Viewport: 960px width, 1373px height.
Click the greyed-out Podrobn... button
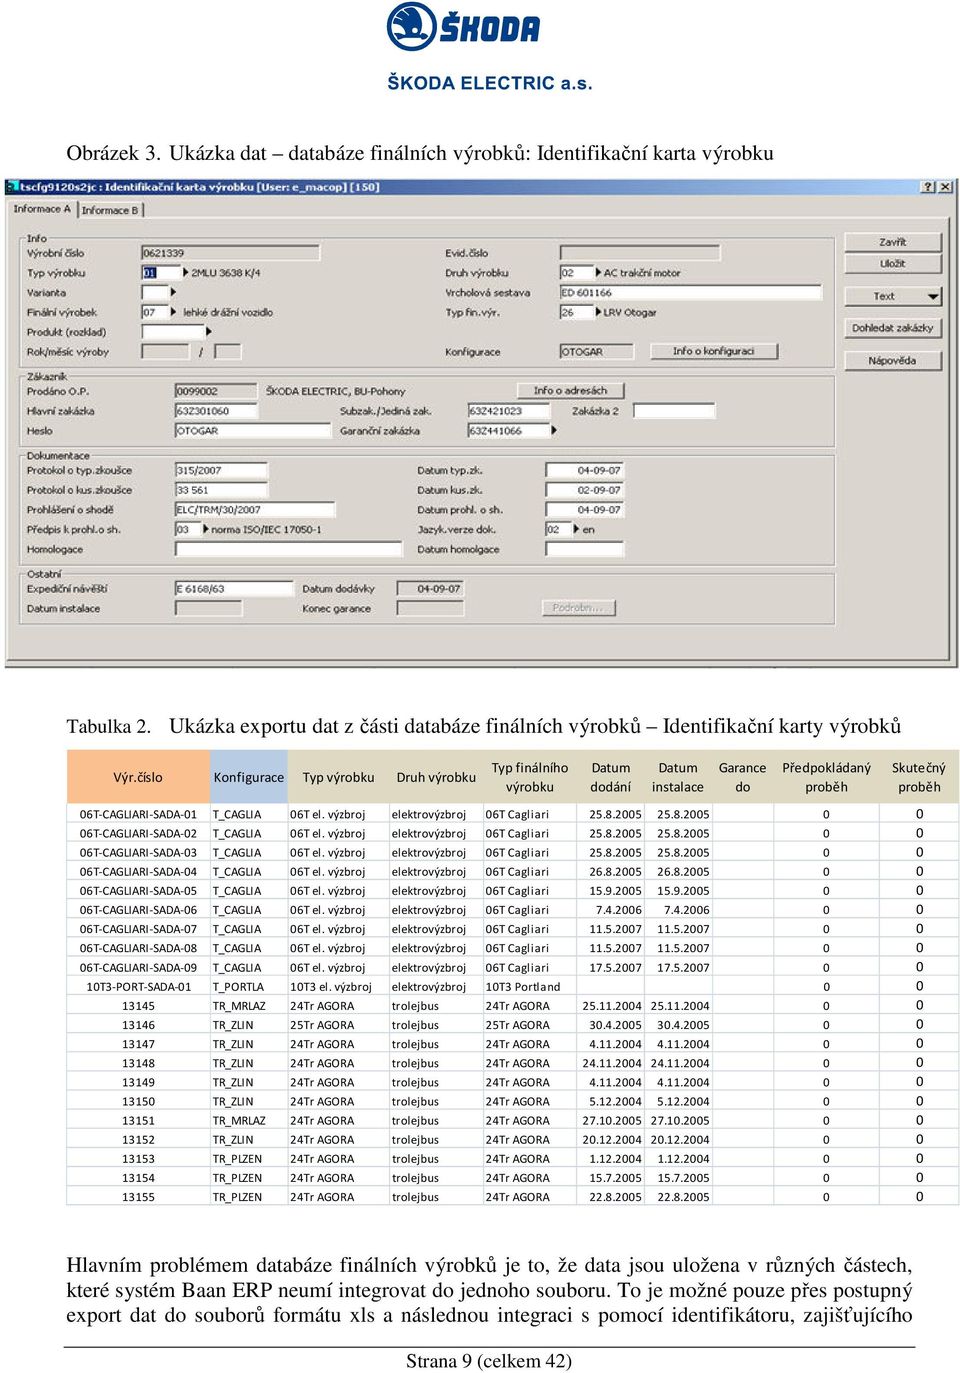point(578,608)
